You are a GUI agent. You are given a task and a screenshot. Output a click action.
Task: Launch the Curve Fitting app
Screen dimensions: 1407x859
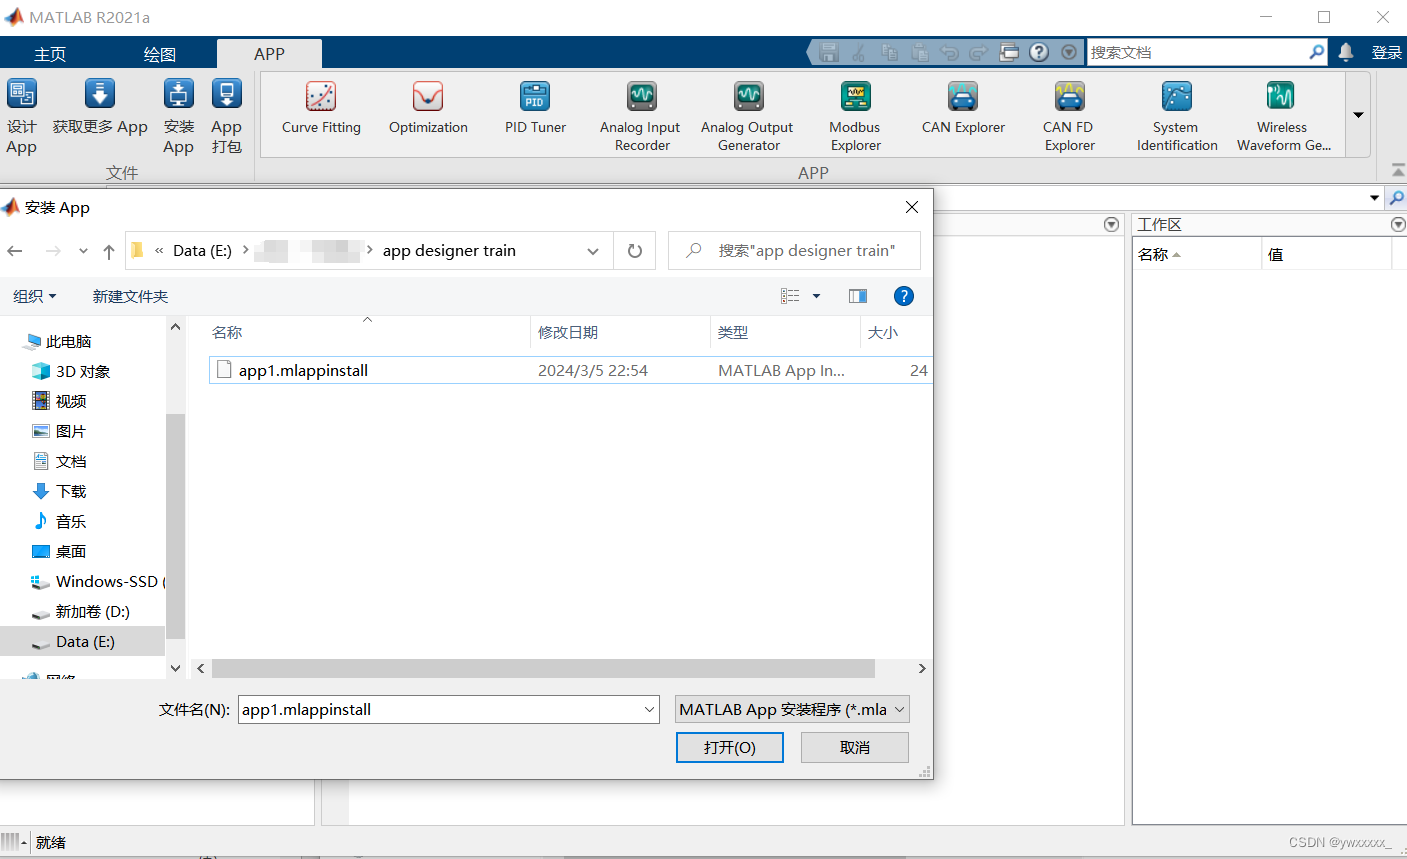pos(321,108)
